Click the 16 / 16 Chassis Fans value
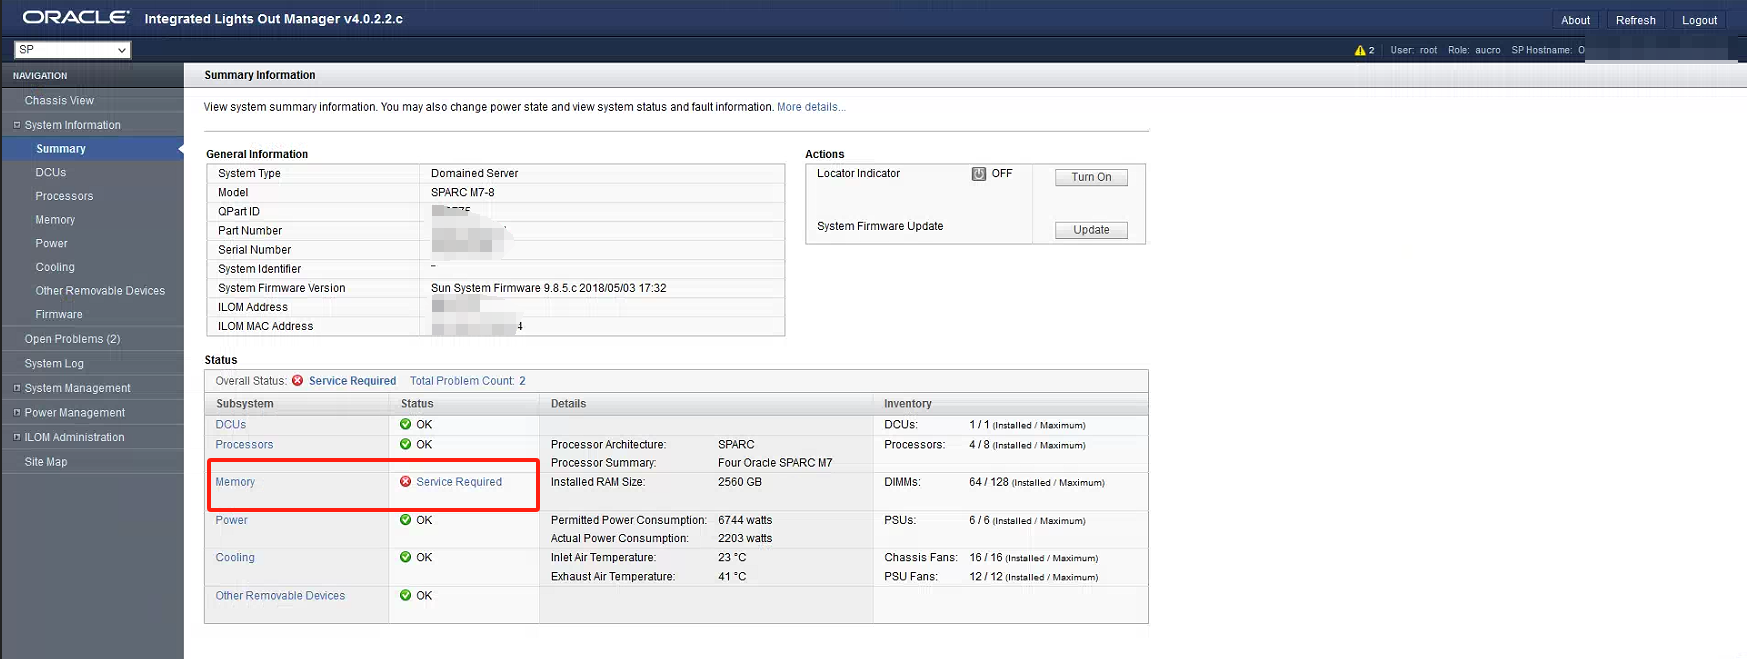Screen dimensions: 1747x659 (1033, 557)
